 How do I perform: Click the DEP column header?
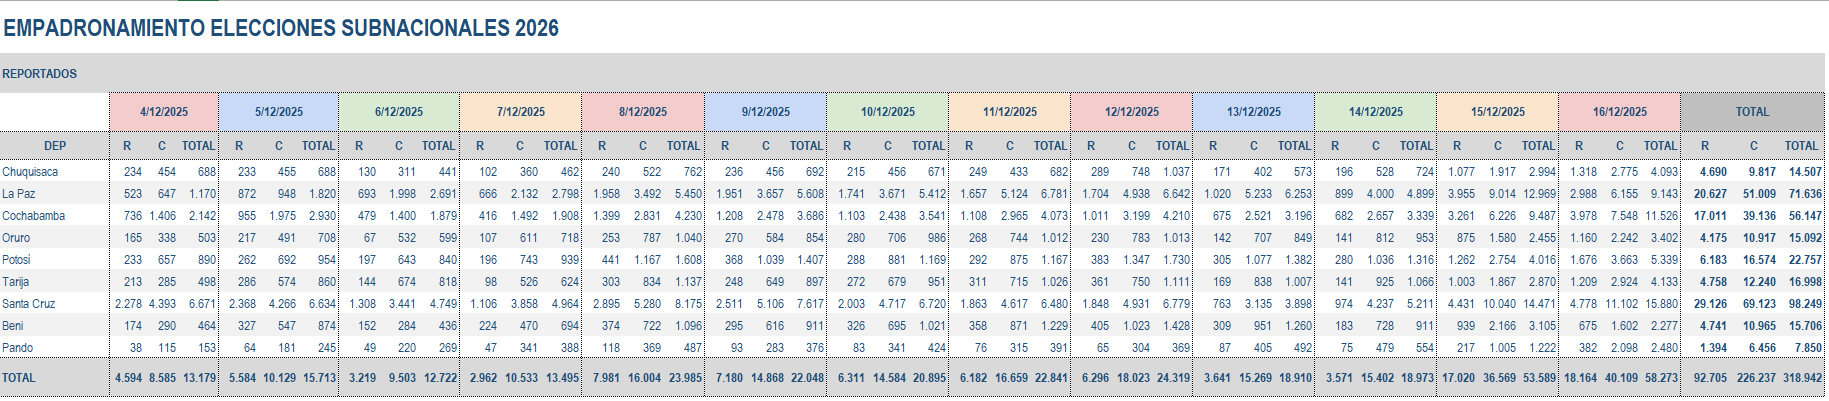(x=55, y=146)
